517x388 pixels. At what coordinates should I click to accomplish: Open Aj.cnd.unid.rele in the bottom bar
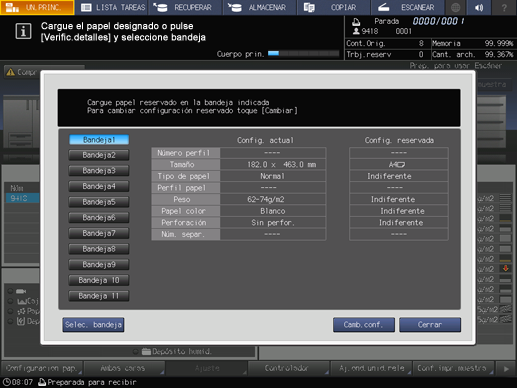click(x=371, y=368)
